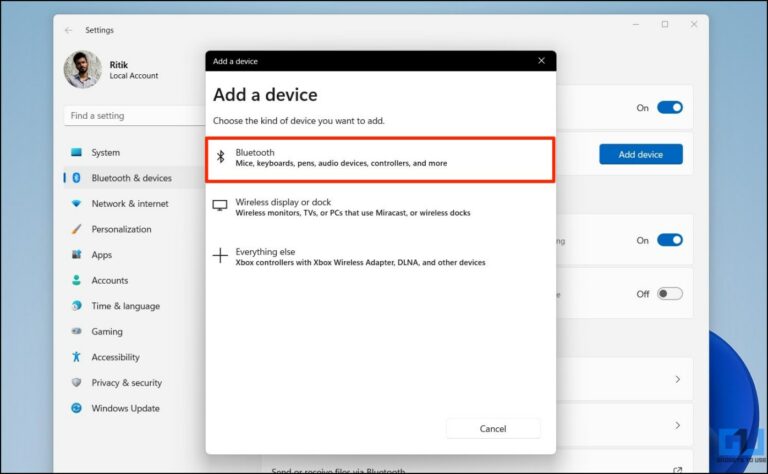The image size is (768, 474).
Task: Click the Apps icon in sidebar
Action: pos(76,255)
